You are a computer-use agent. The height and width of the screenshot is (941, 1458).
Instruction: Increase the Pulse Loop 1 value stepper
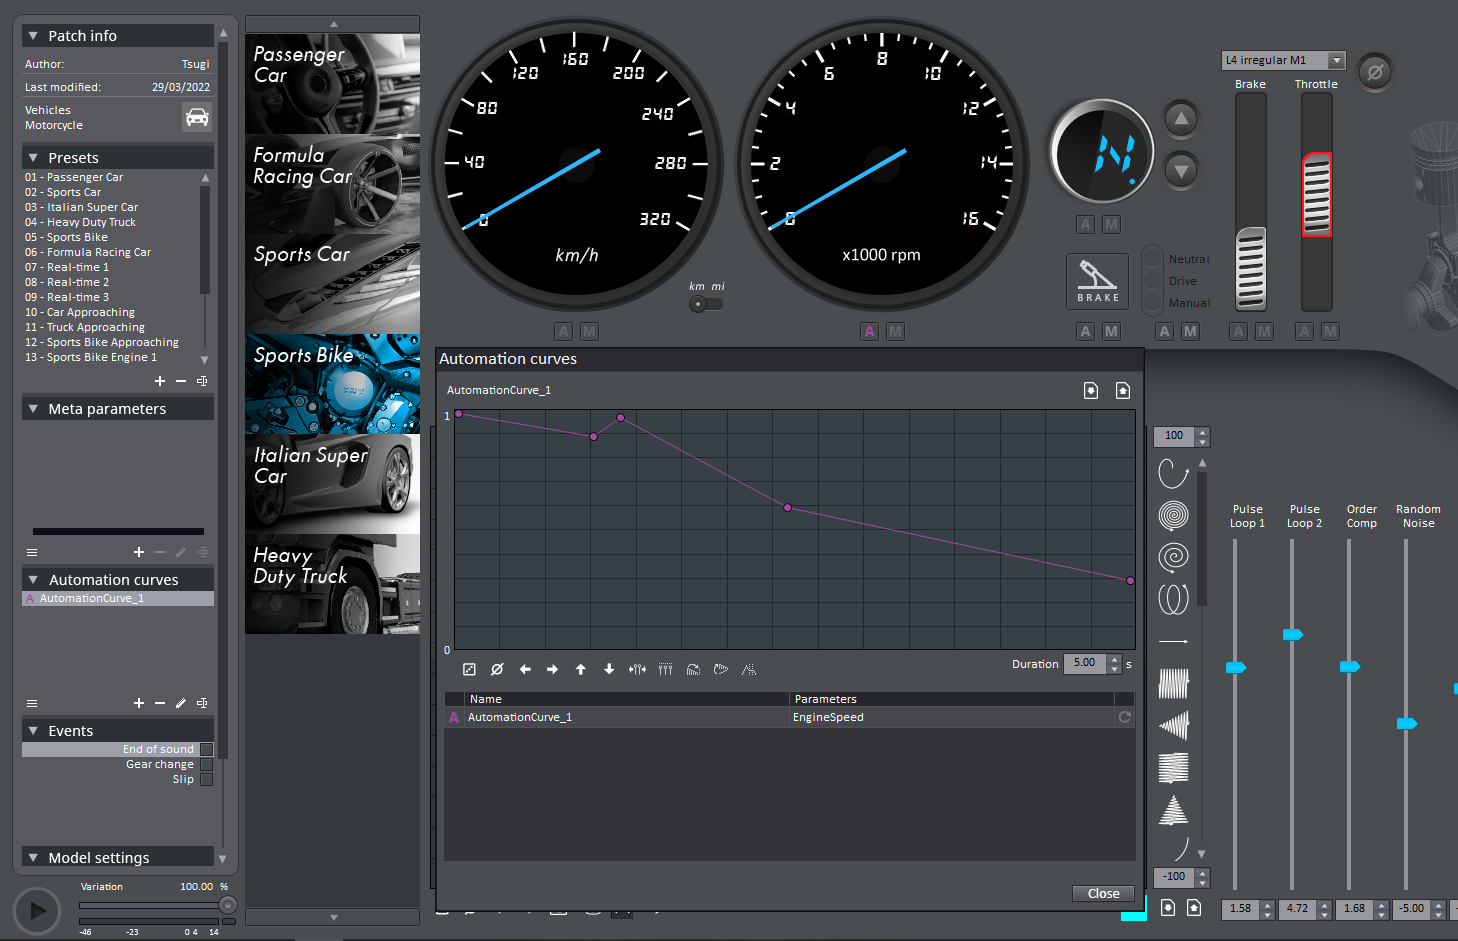pos(1268,905)
